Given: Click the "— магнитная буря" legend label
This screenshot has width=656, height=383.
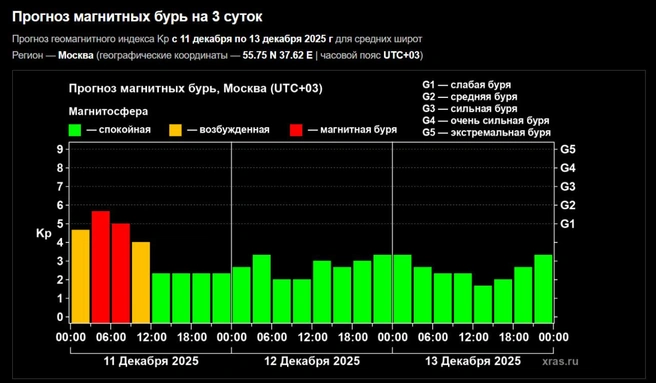Looking at the screenshot, I should click(x=352, y=130).
